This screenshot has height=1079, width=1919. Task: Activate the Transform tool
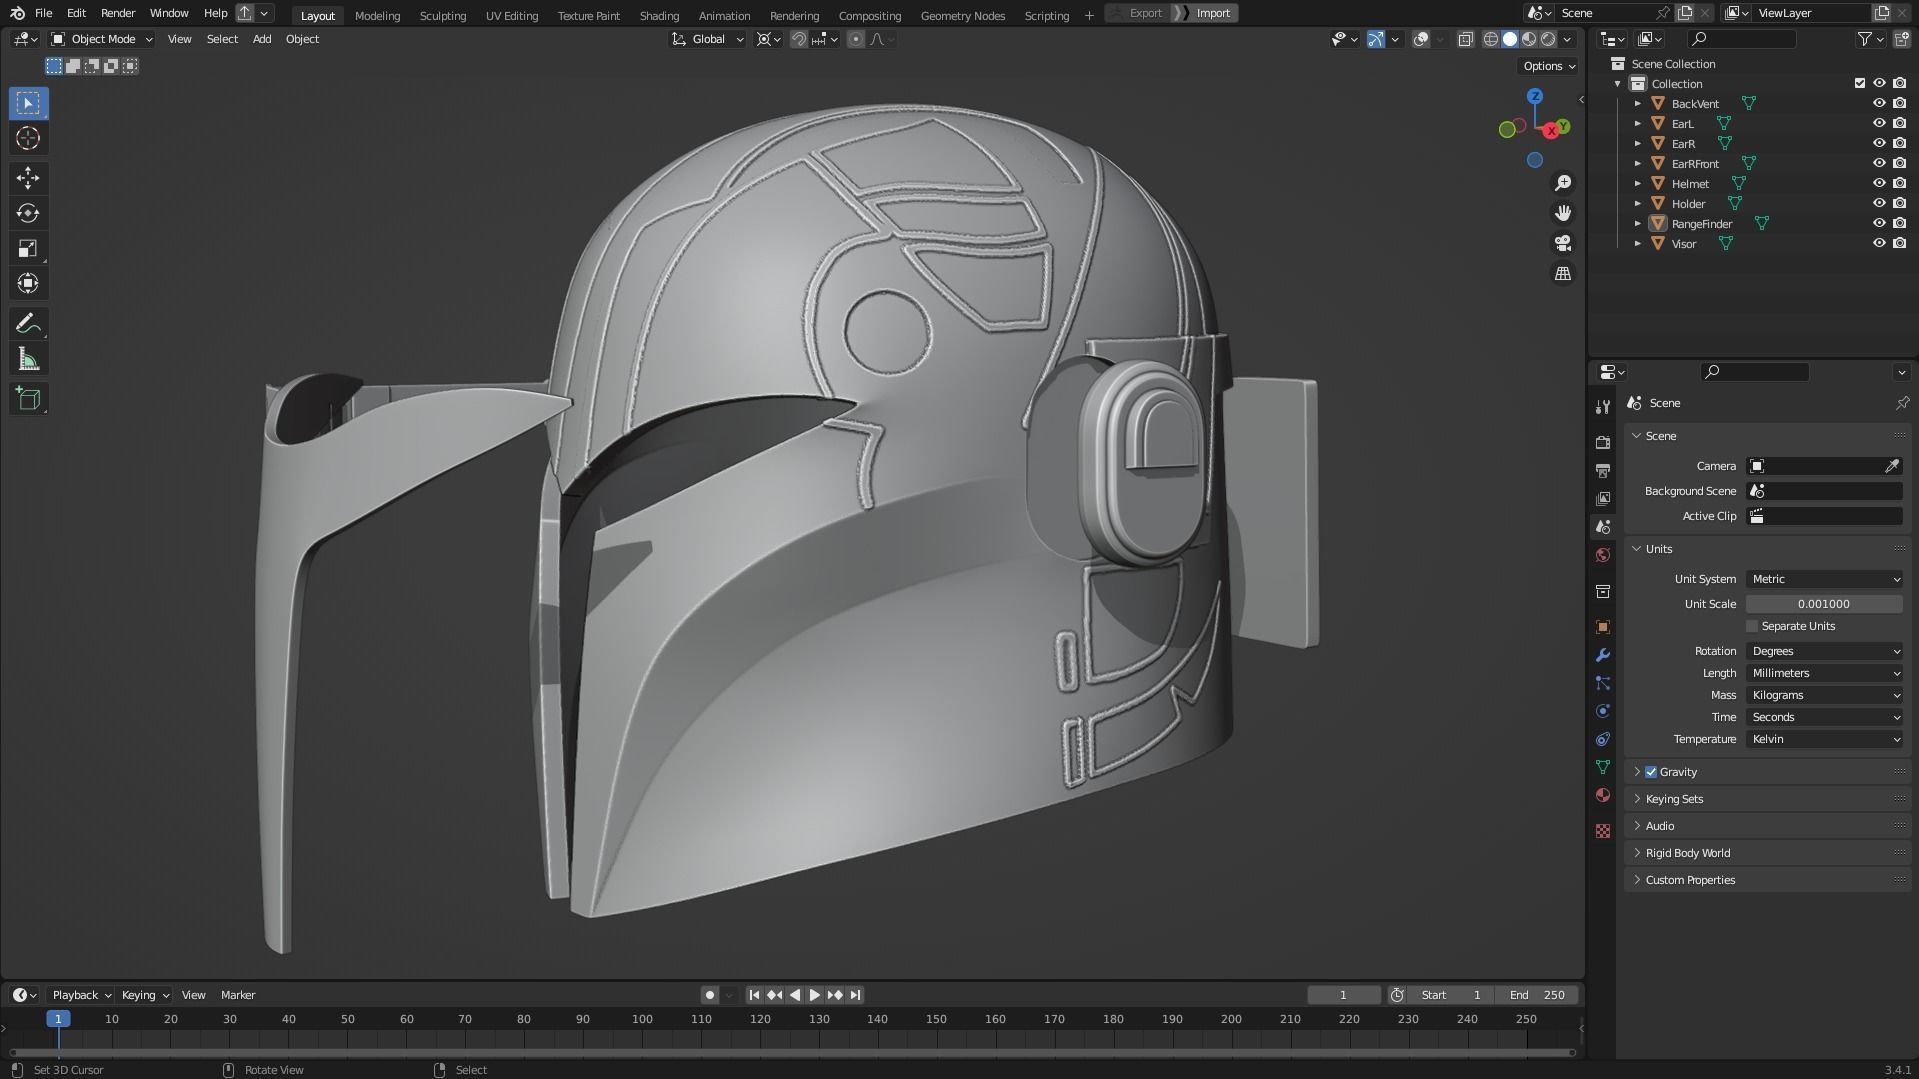tap(28, 283)
